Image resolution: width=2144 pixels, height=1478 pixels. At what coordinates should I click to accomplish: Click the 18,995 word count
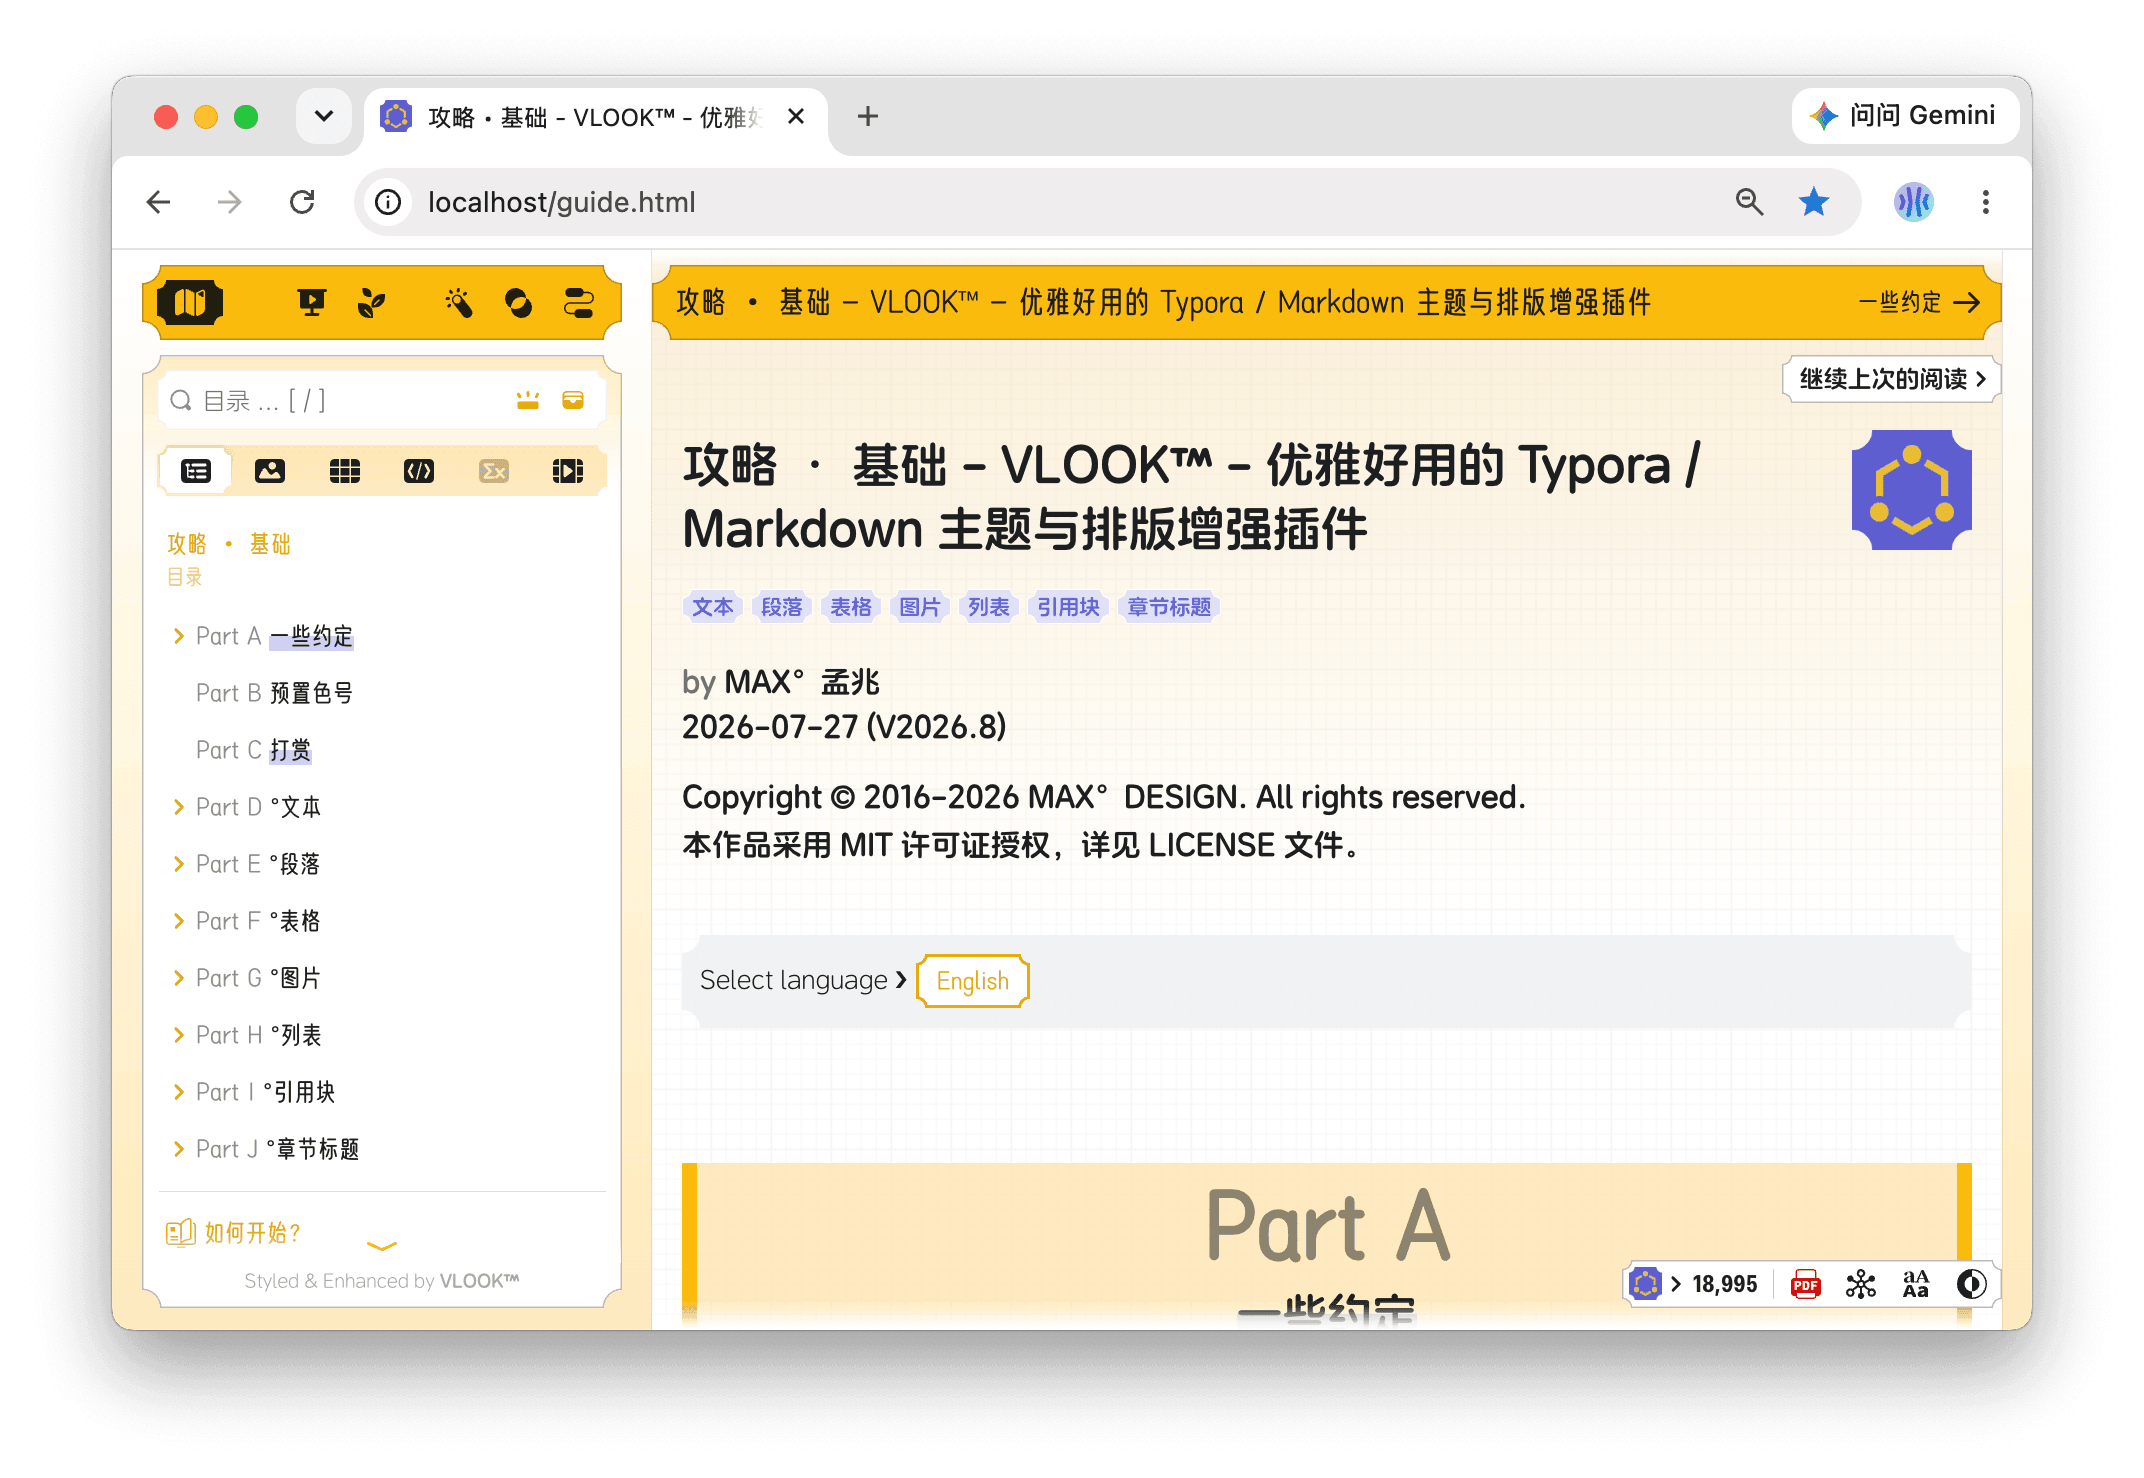coord(1725,1284)
